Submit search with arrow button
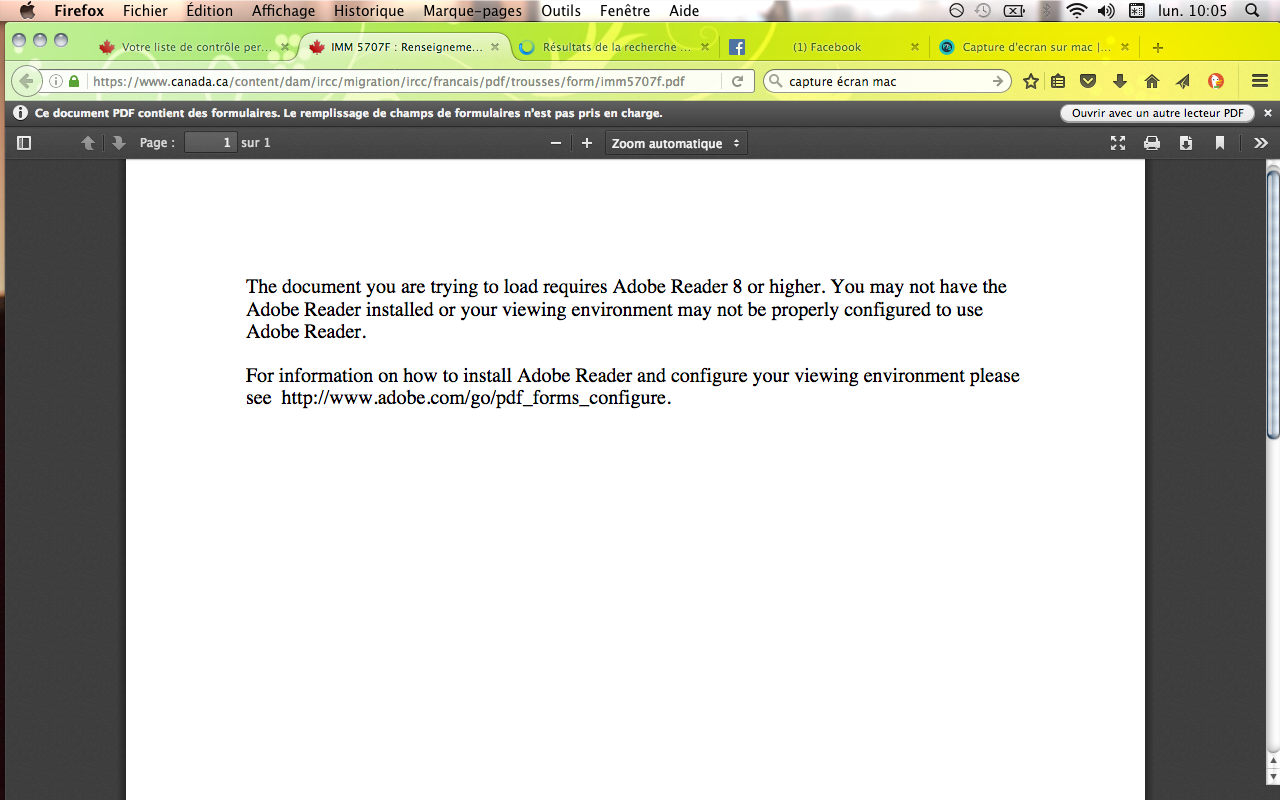This screenshot has height=800, width=1280. click(x=998, y=81)
